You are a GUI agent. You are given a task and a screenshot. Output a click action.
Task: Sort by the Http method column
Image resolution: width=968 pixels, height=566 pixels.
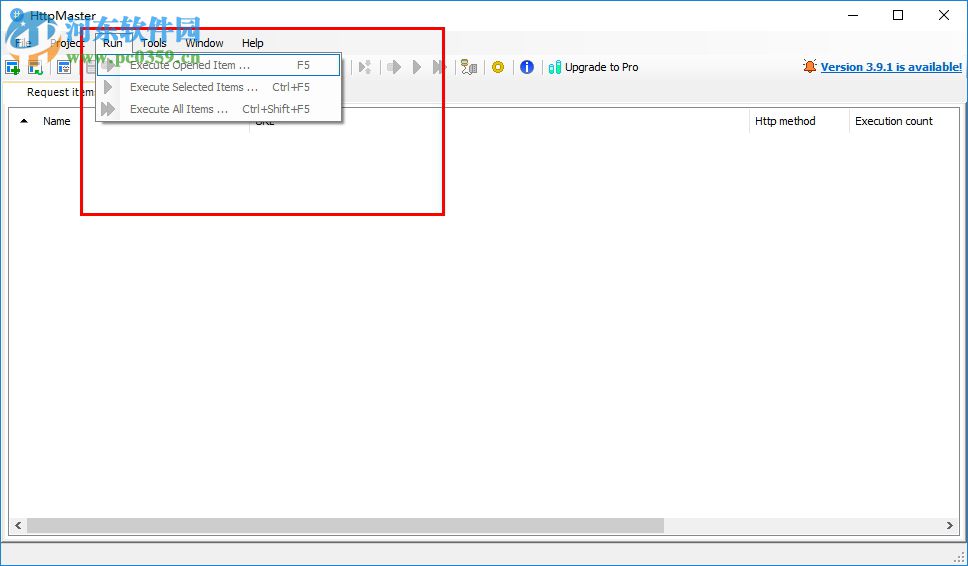799,121
